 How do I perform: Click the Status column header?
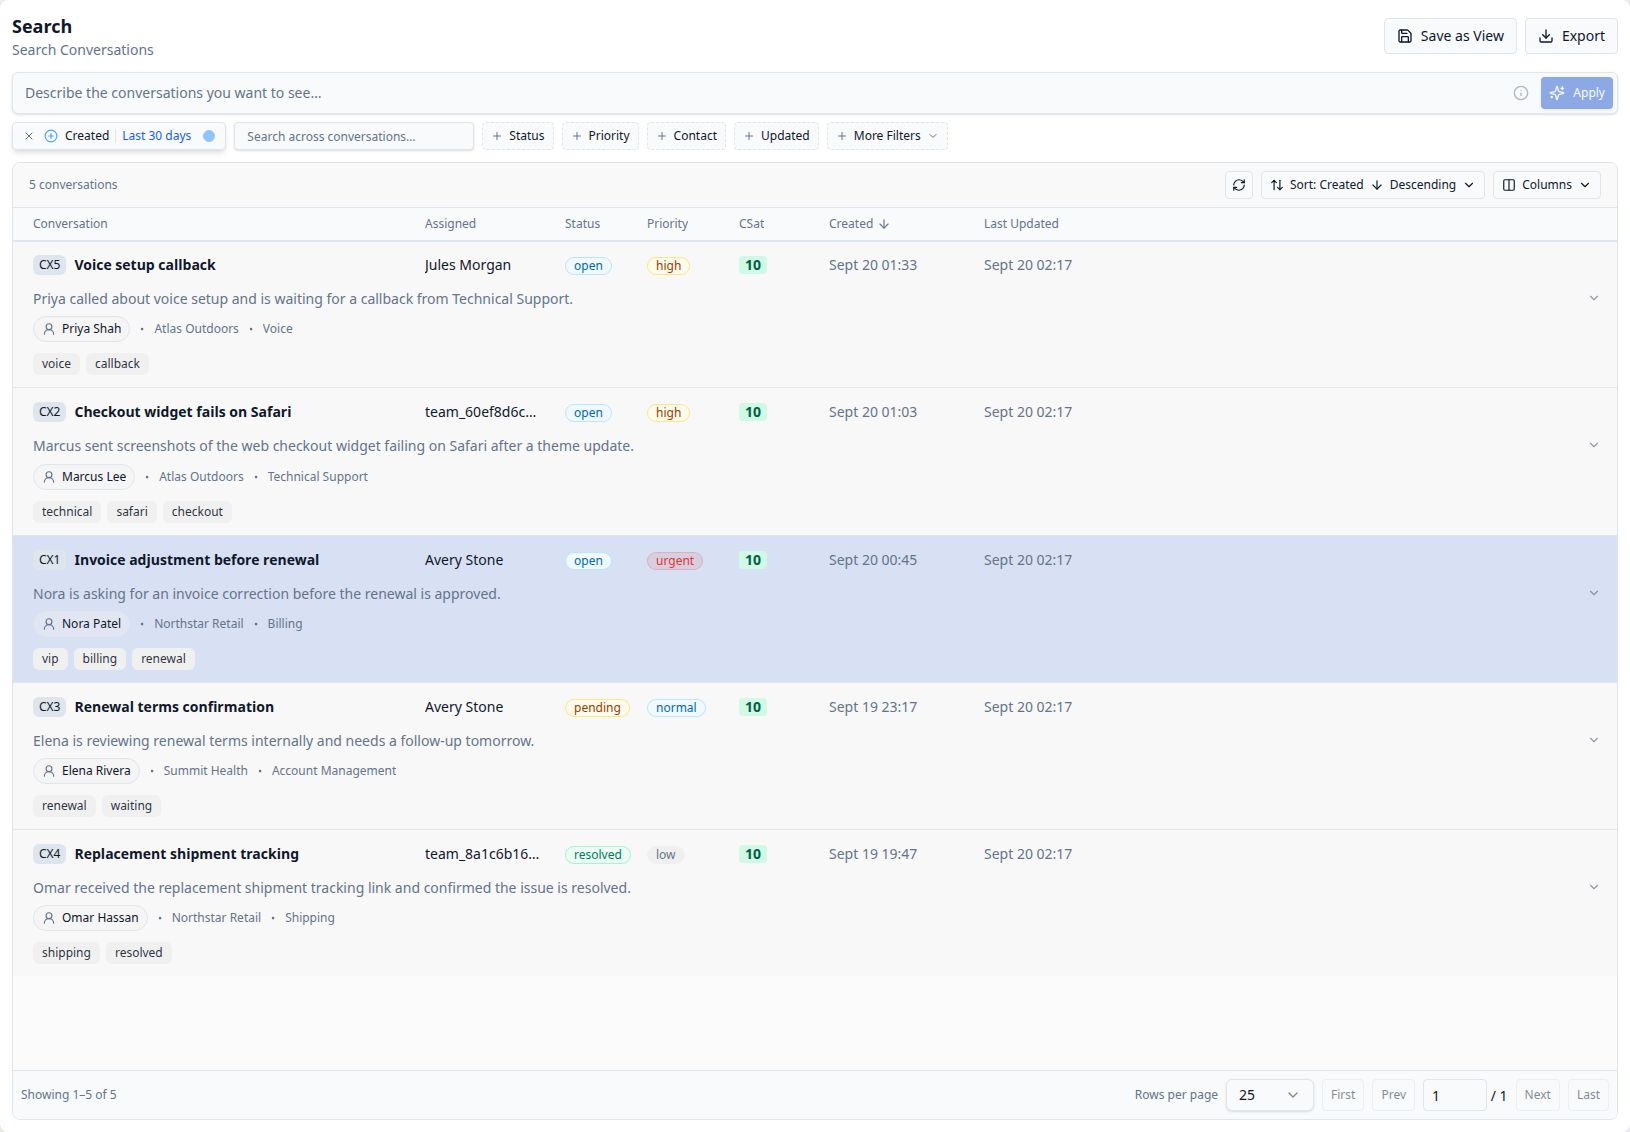(582, 224)
